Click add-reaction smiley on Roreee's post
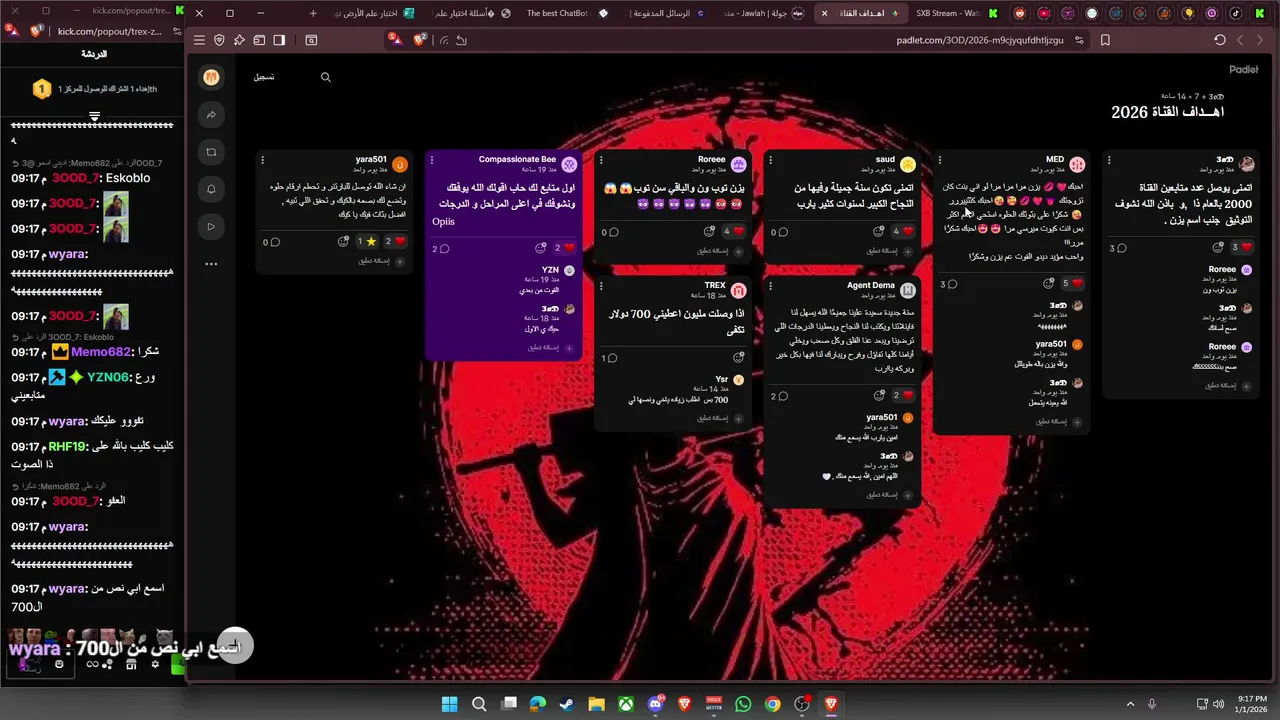 [709, 232]
